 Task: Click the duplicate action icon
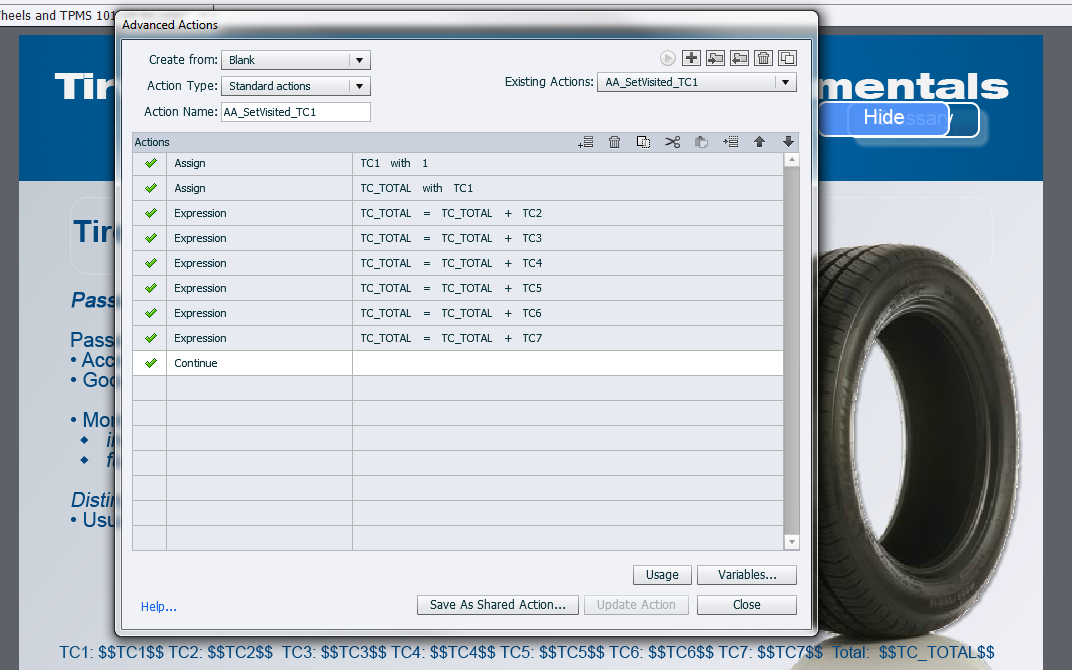click(x=787, y=58)
